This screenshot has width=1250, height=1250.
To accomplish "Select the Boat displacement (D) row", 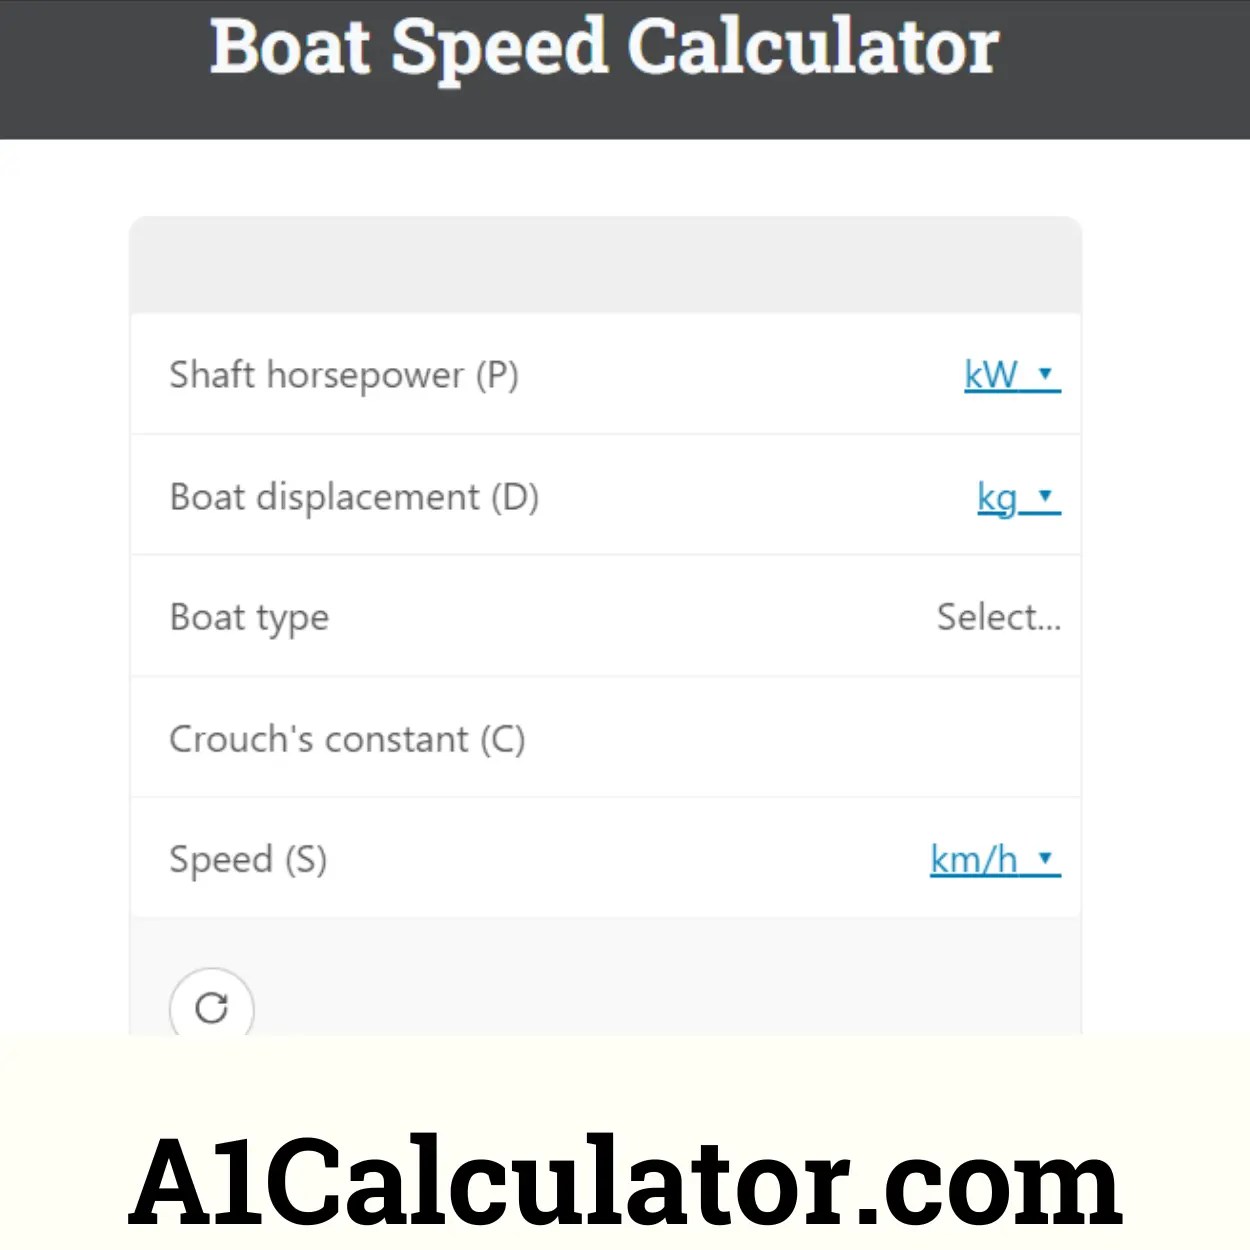I will (x=355, y=497).
